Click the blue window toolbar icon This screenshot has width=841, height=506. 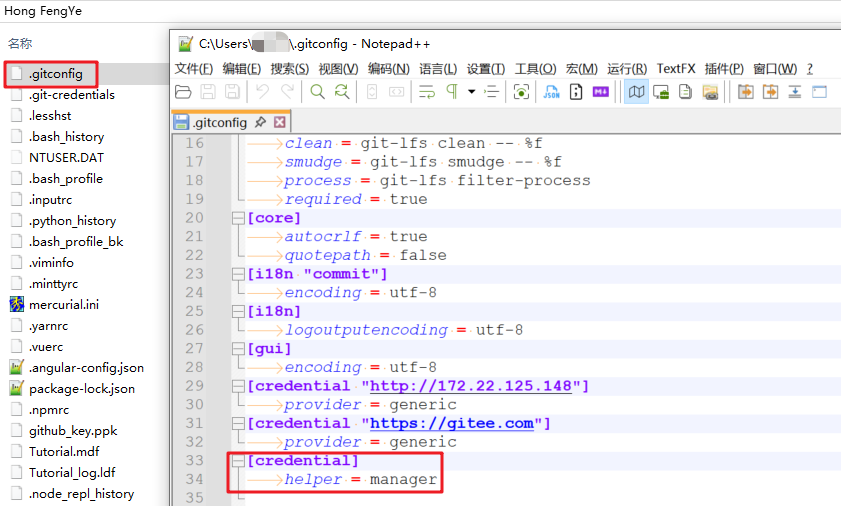coord(820,92)
